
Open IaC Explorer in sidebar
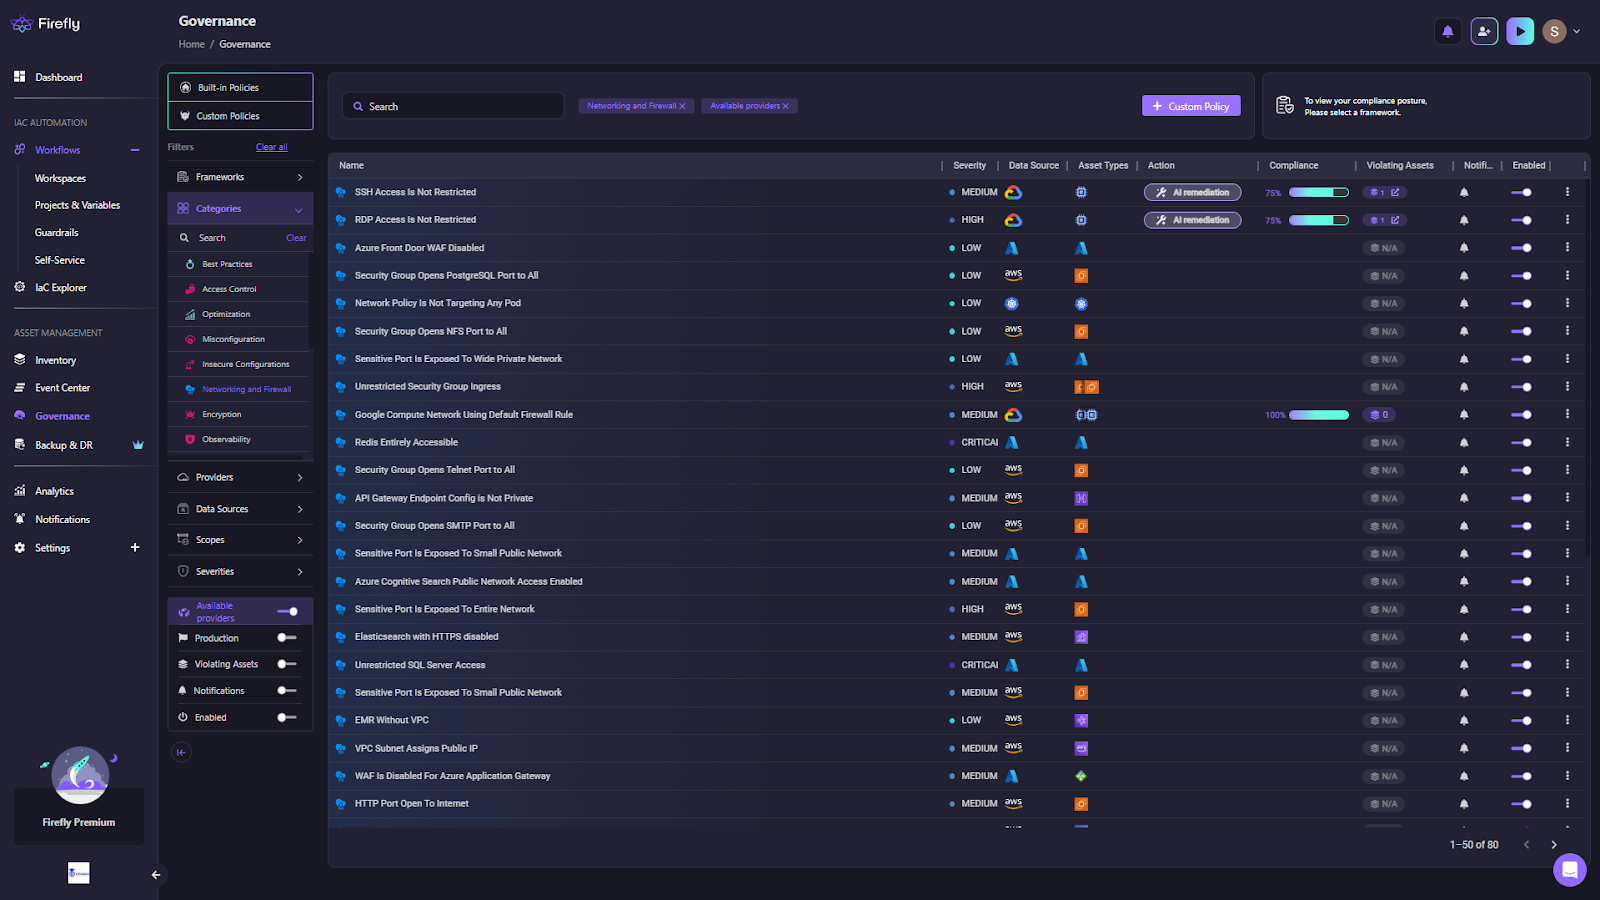click(61, 288)
